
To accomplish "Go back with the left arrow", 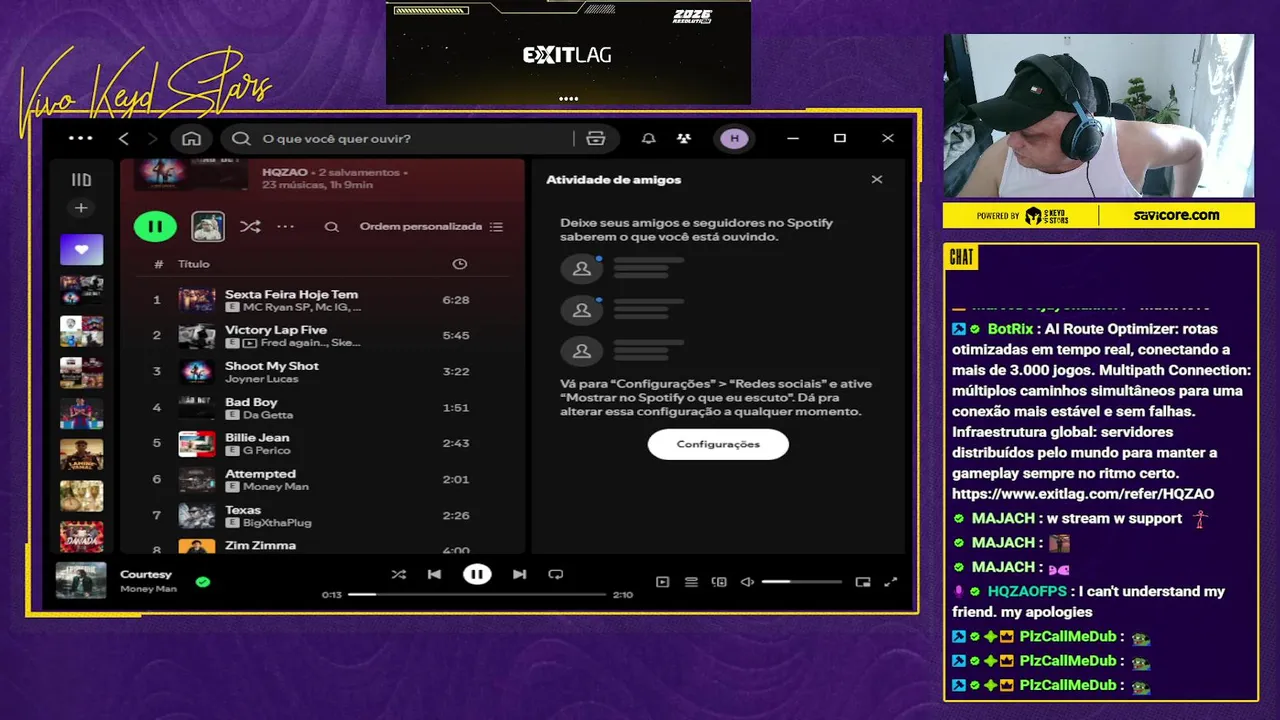I will tap(124, 138).
